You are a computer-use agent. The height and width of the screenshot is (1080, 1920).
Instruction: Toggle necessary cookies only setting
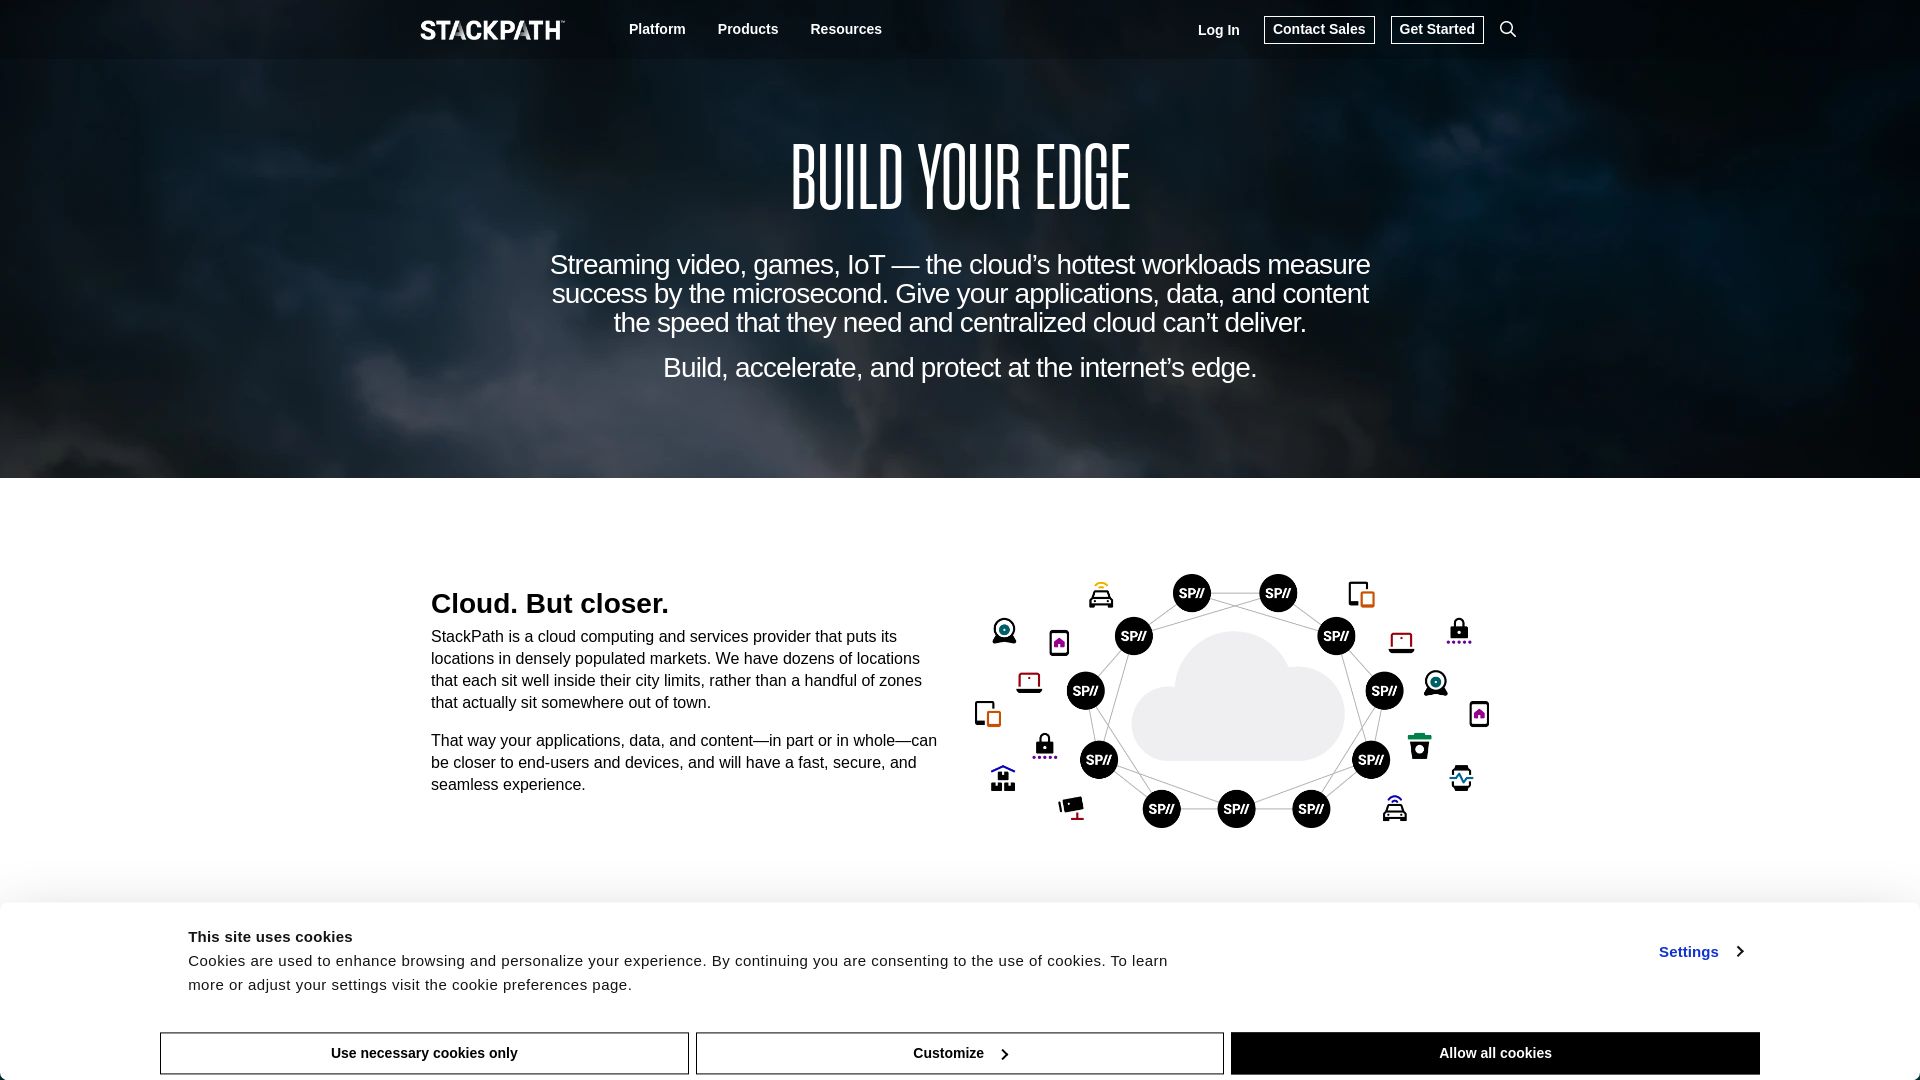point(423,1052)
